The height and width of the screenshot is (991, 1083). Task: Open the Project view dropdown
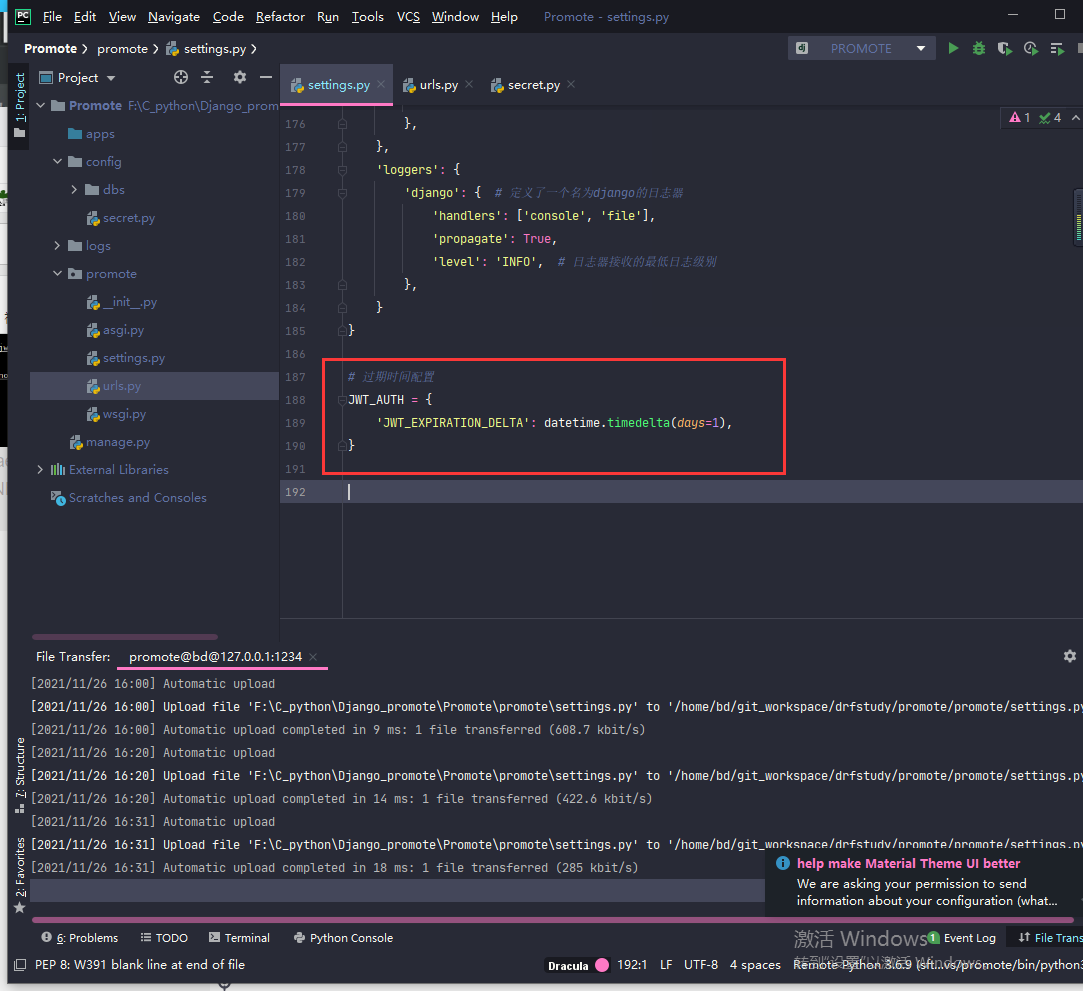111,78
